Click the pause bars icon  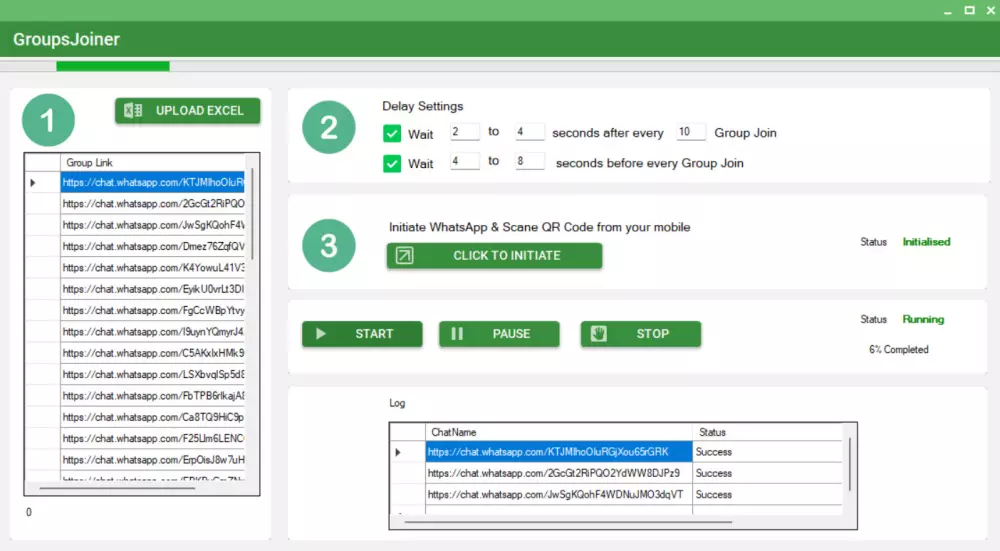[457, 334]
